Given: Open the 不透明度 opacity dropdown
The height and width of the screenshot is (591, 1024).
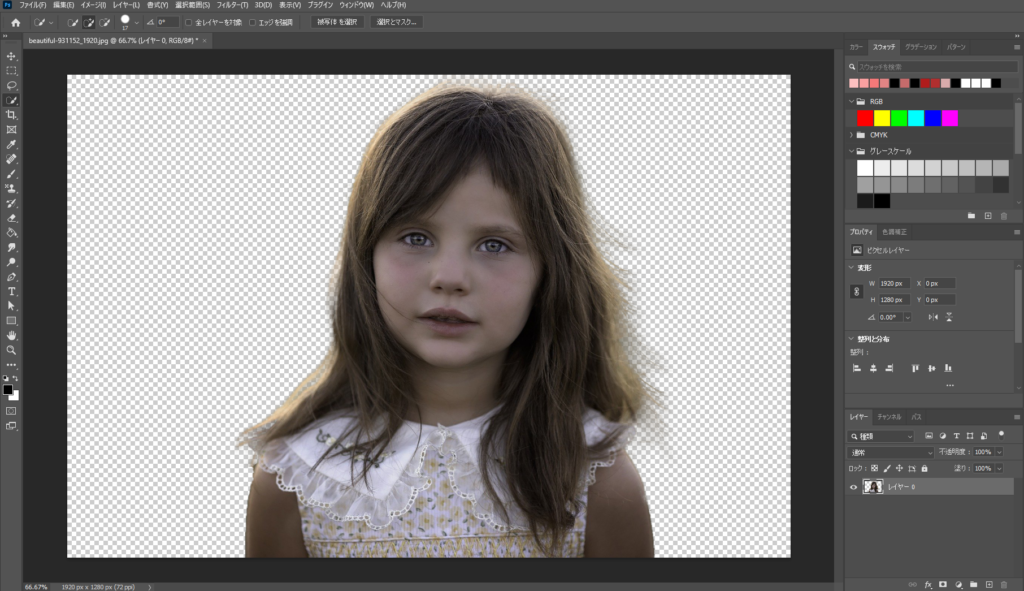Looking at the screenshot, I should coord(998,452).
